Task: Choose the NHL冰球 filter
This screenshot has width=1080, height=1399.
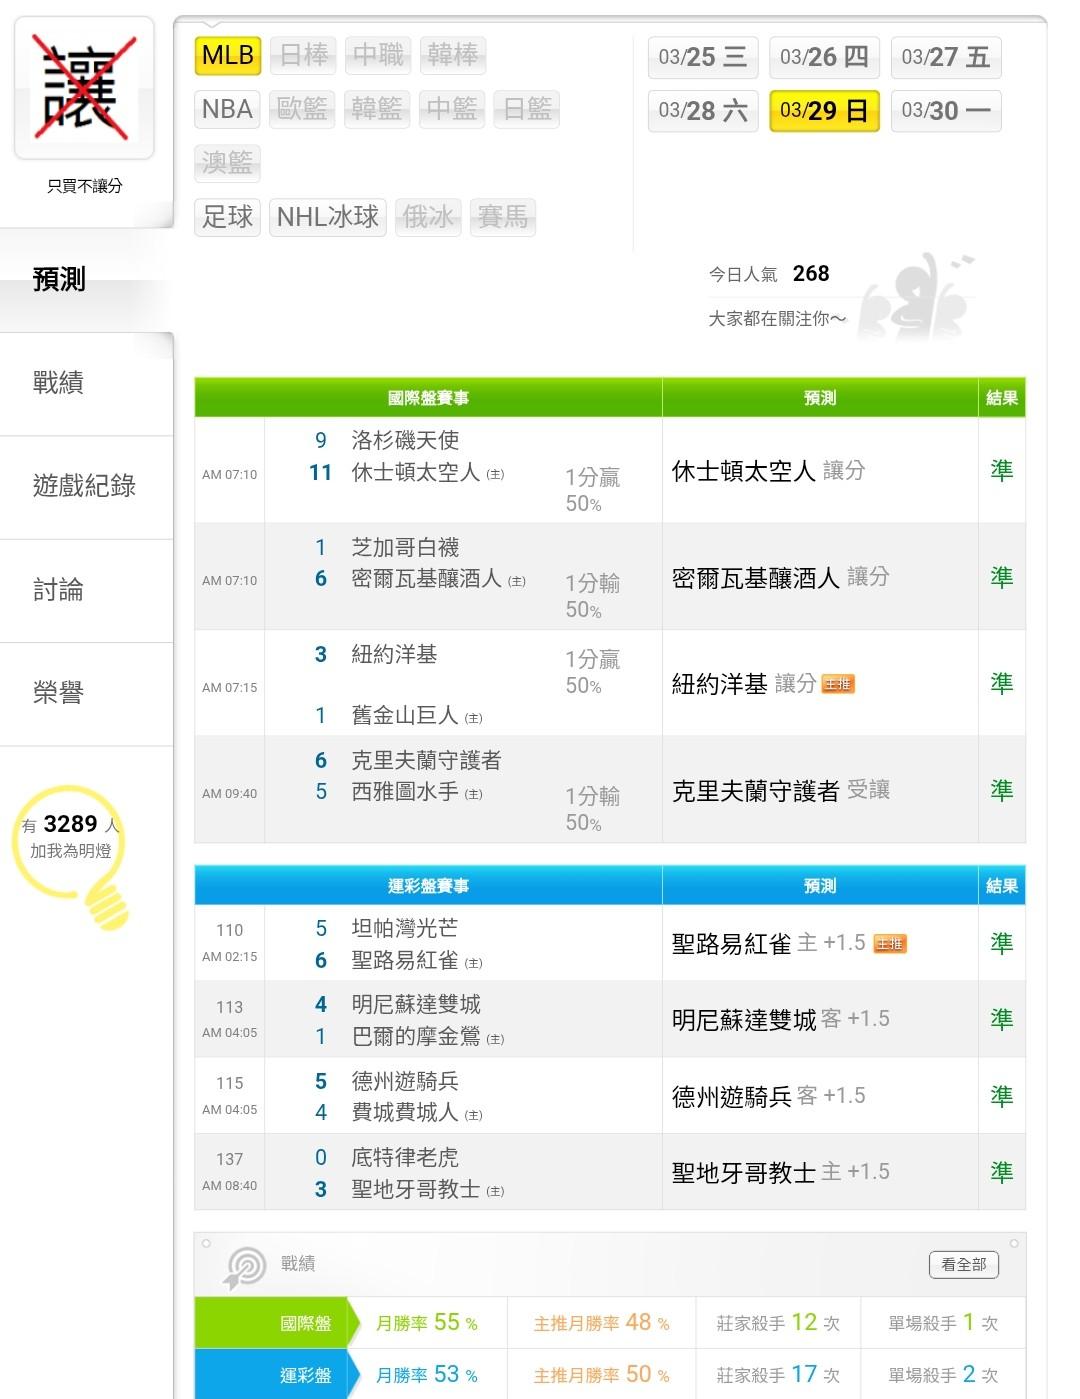Action: [327, 216]
